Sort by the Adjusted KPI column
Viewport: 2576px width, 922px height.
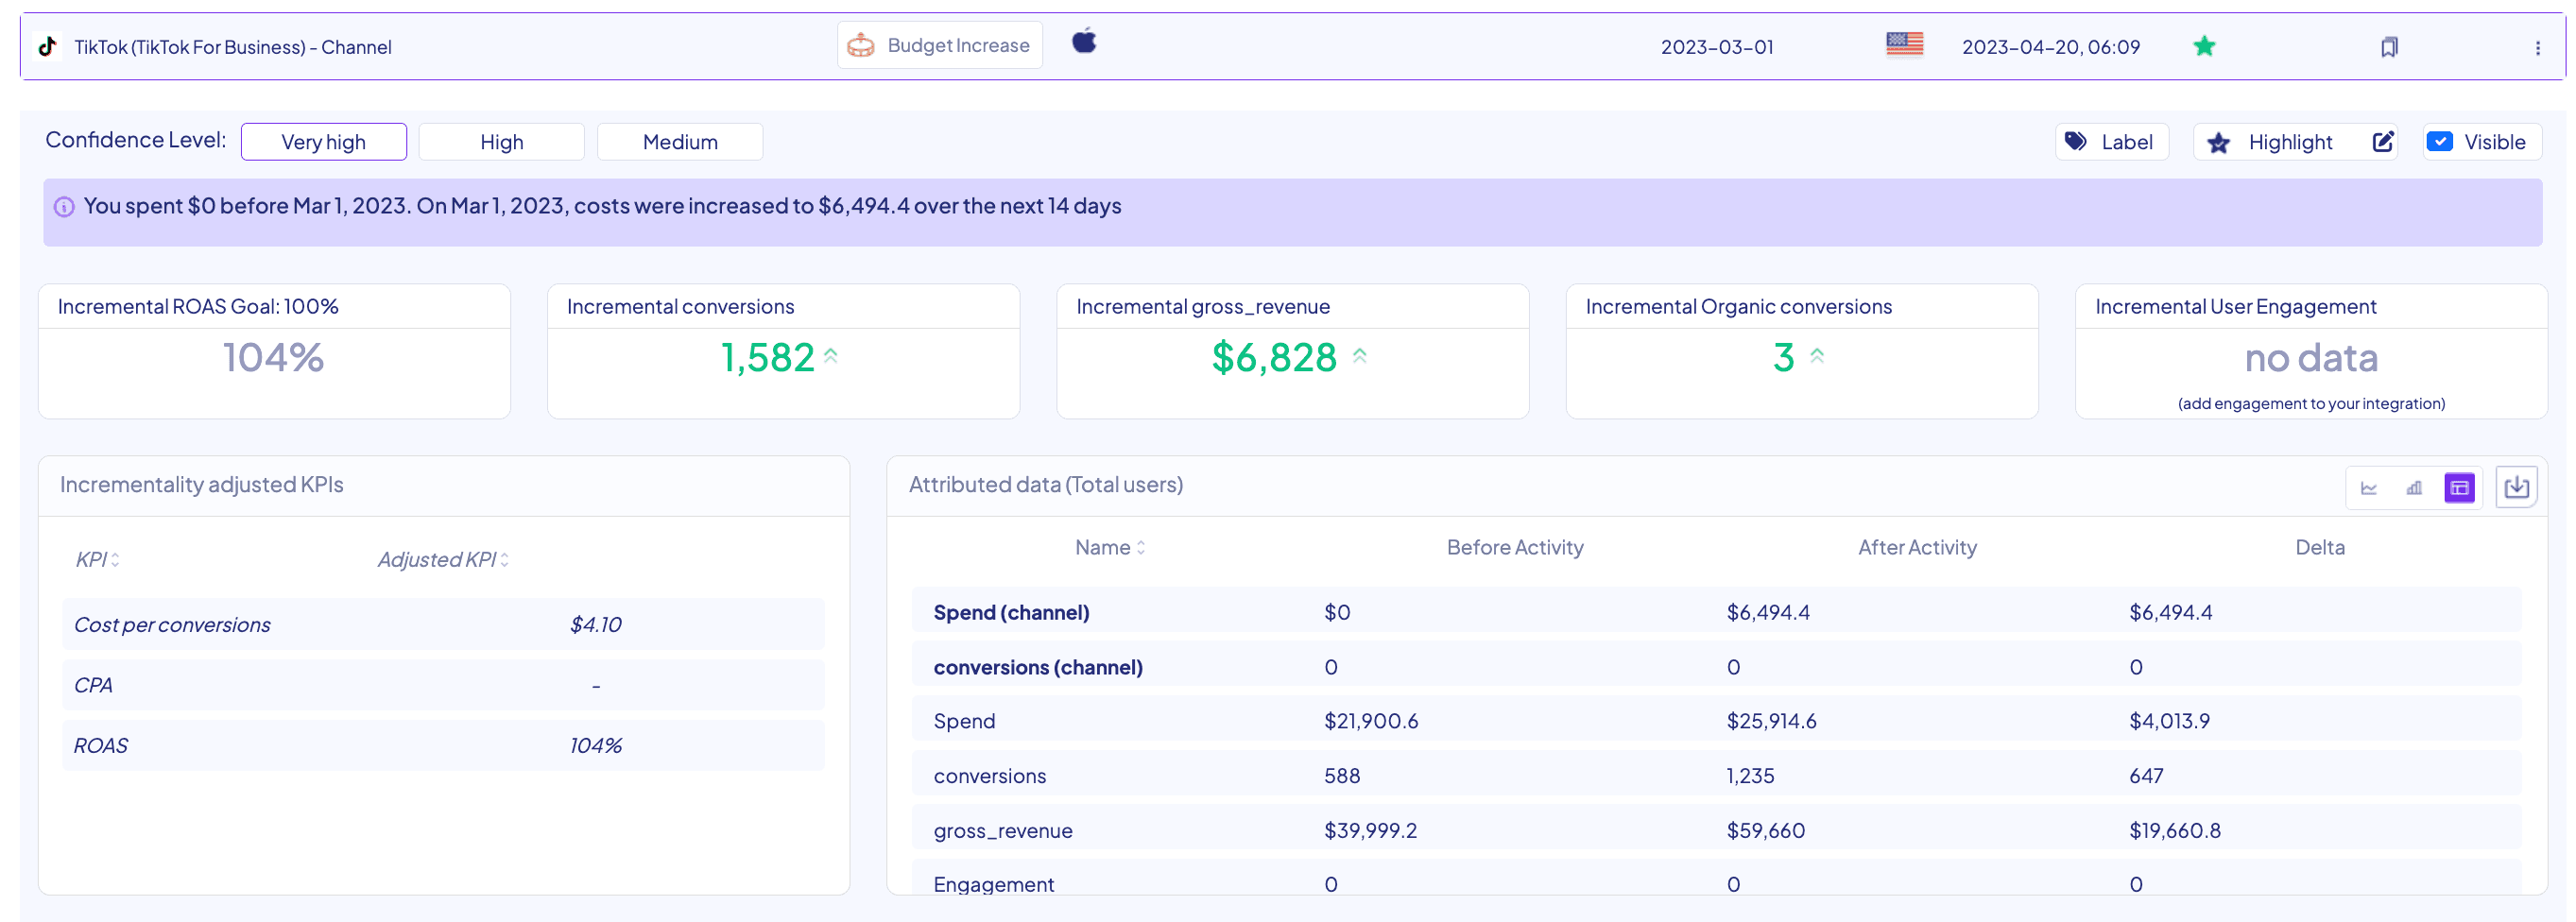click(443, 560)
